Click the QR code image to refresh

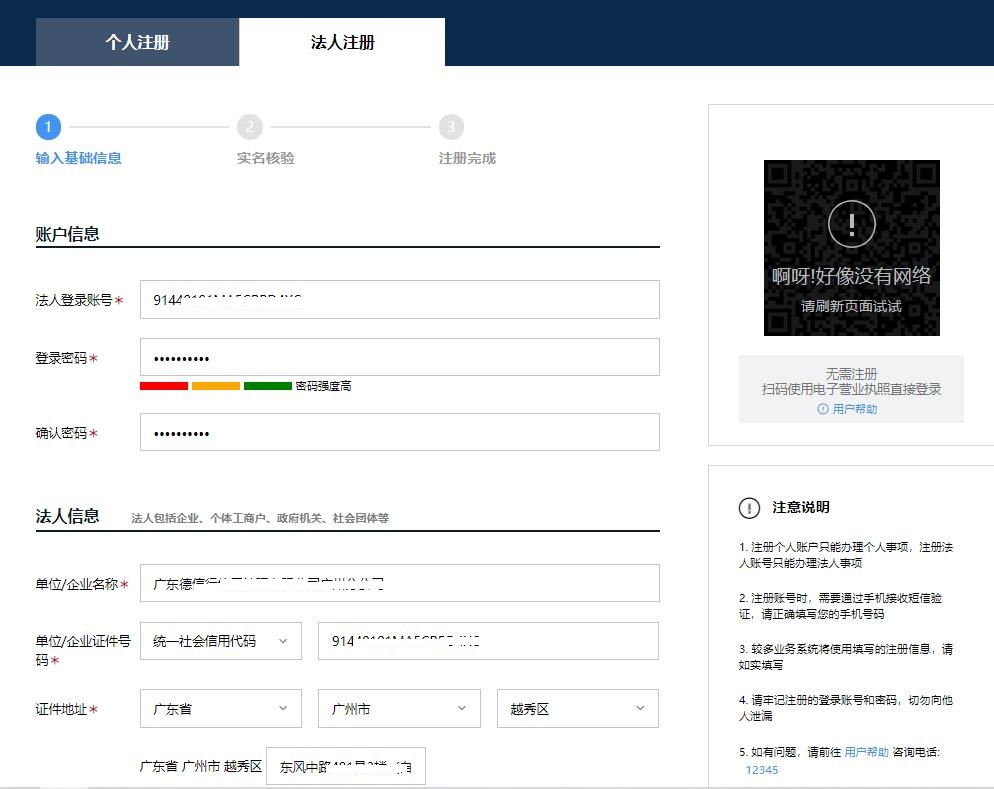(x=851, y=248)
